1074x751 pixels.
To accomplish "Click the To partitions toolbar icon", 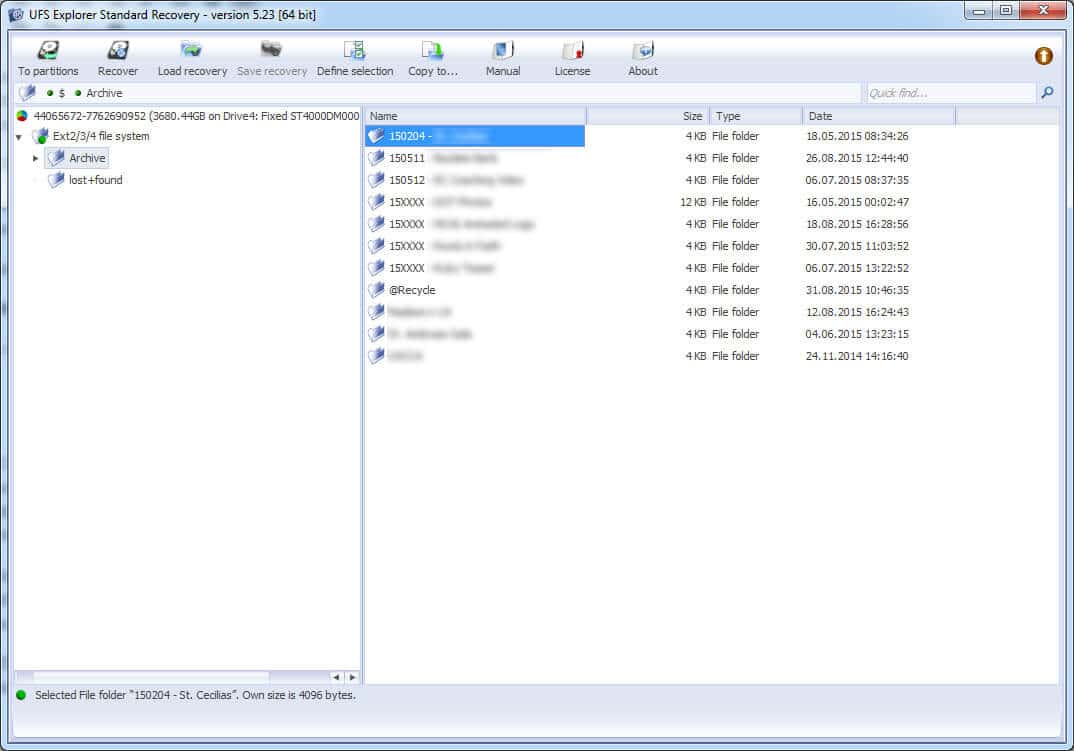I will [47, 52].
